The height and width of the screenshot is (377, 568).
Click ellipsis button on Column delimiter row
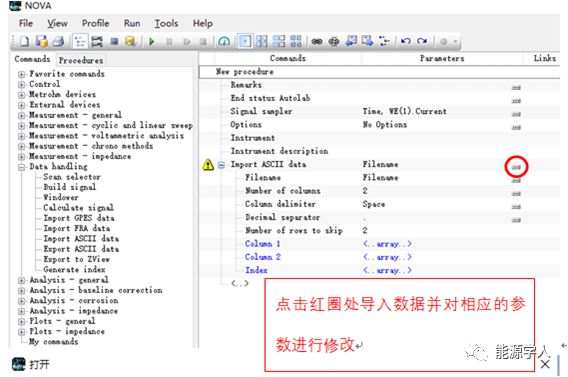point(516,207)
